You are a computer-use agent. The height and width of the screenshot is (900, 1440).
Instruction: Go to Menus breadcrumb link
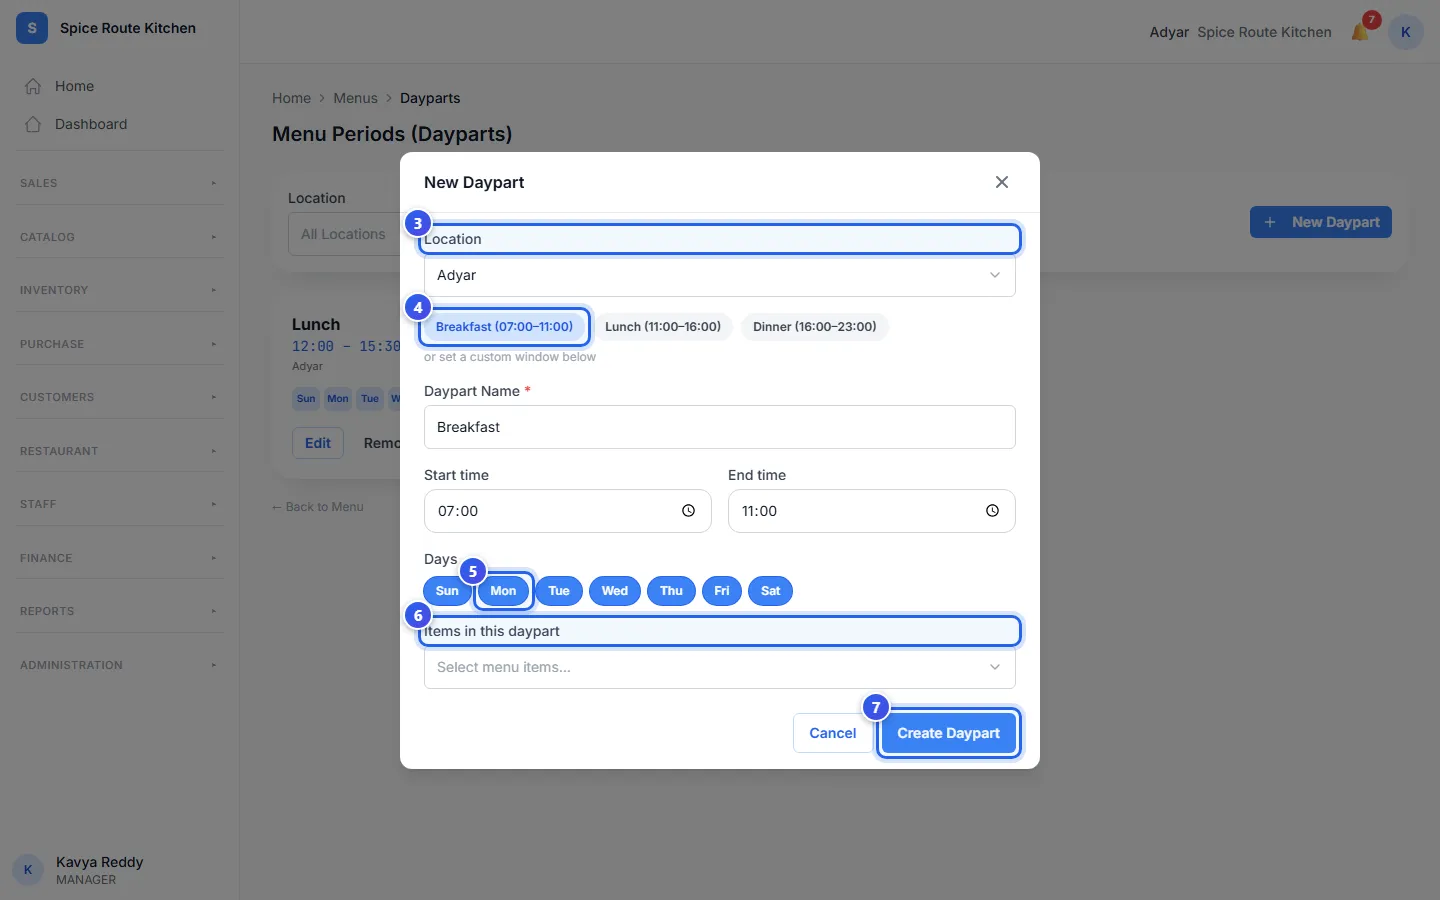355,98
